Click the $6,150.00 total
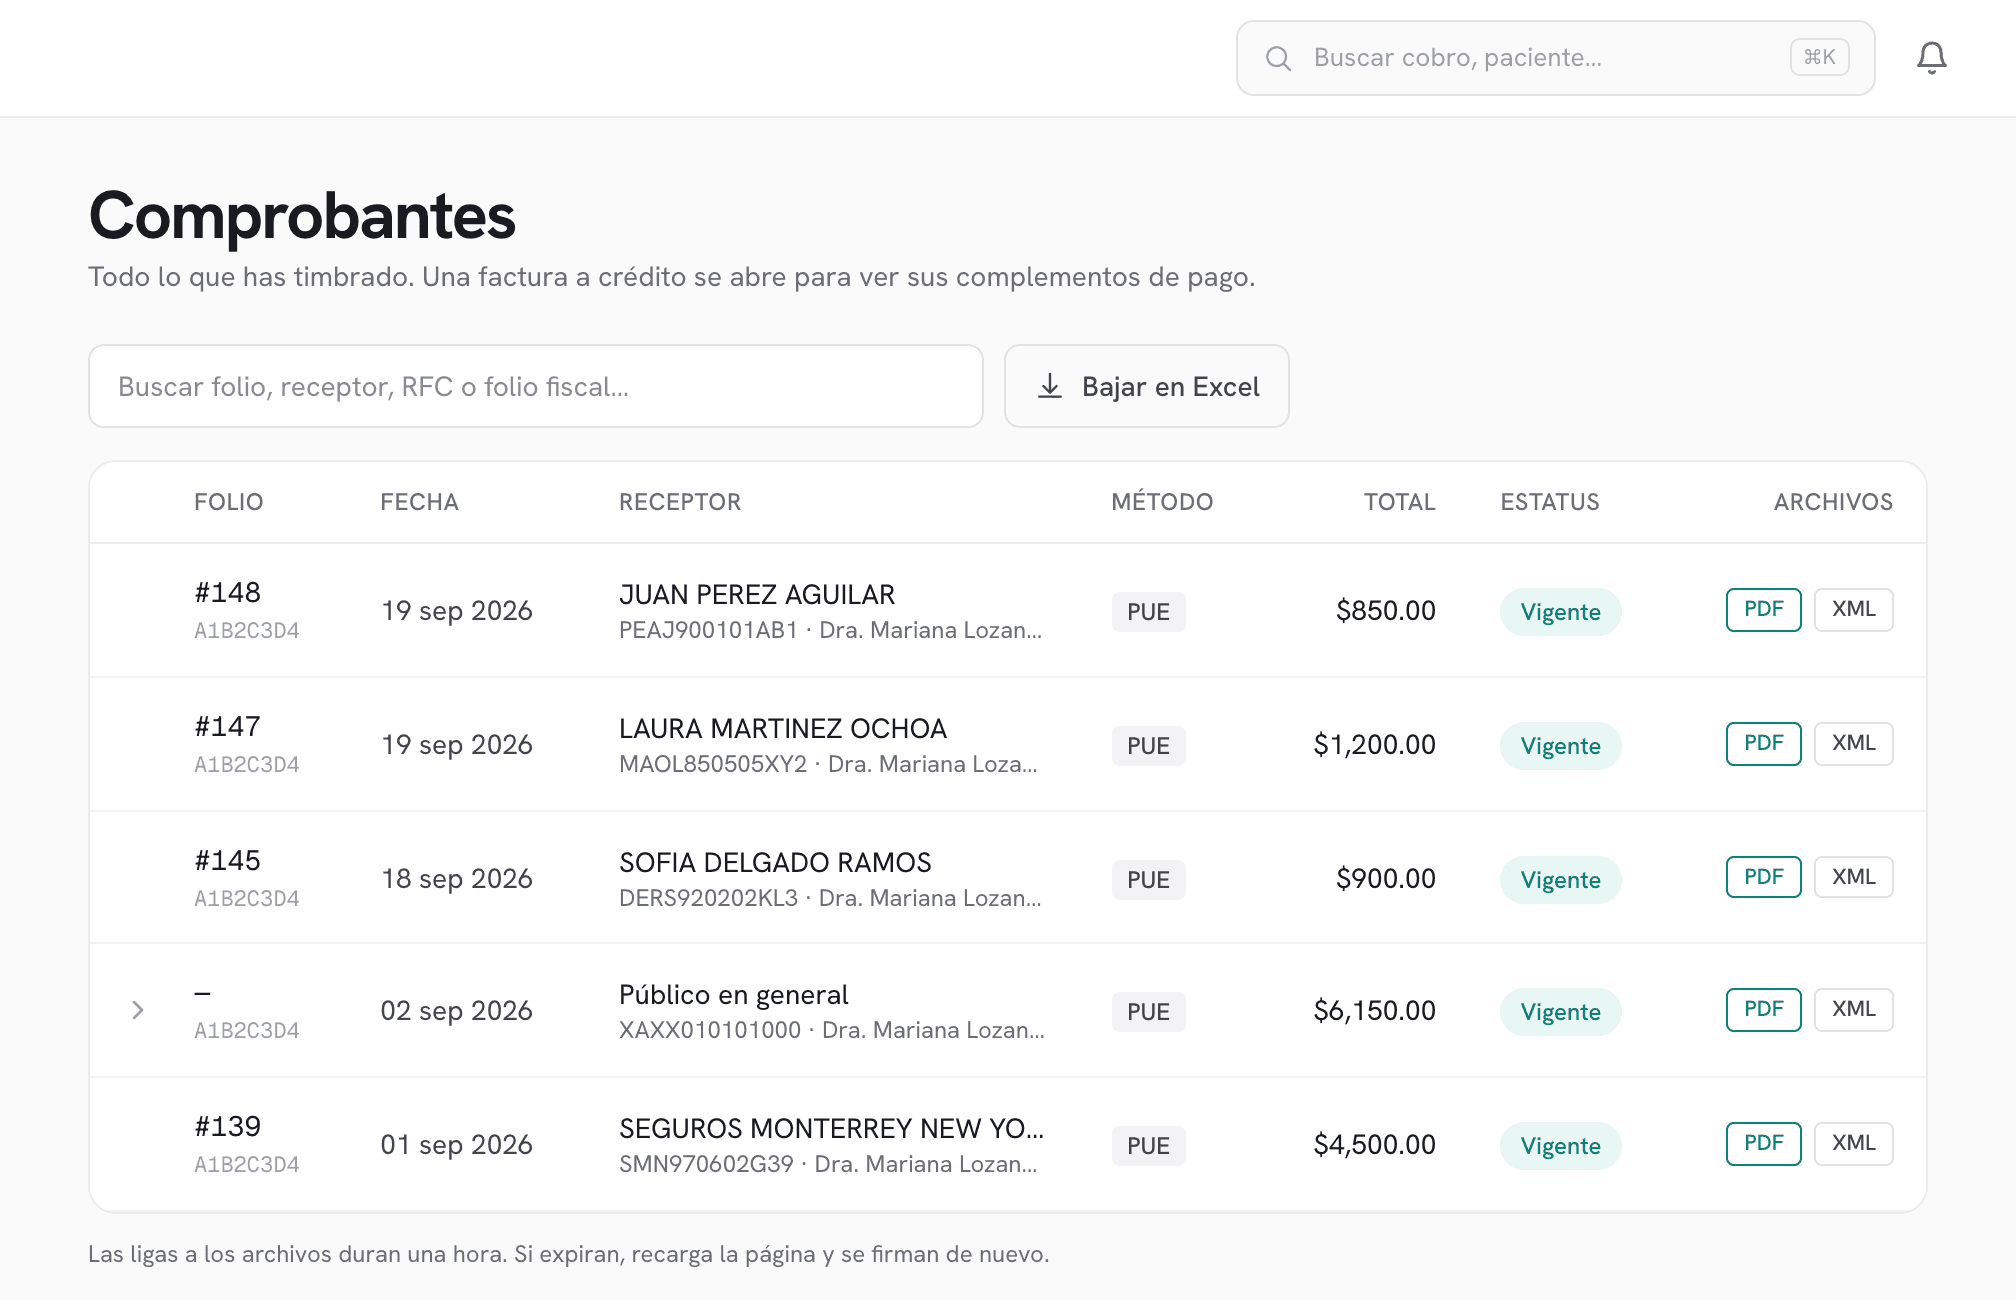The height and width of the screenshot is (1300, 2016). (x=1374, y=1011)
